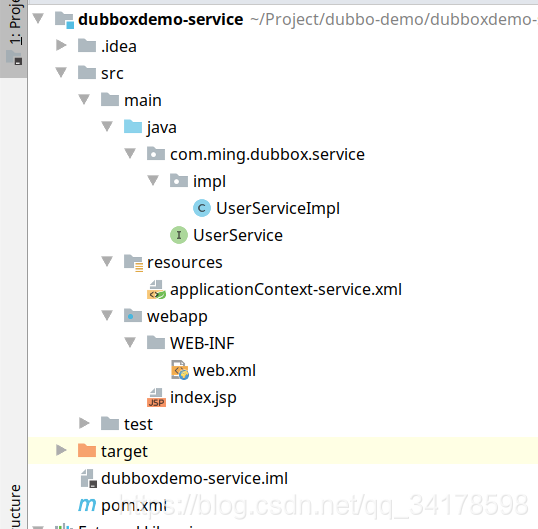The width and height of the screenshot is (538, 529).
Task: Collapse the impl package arrow
Action: [x=153, y=180]
